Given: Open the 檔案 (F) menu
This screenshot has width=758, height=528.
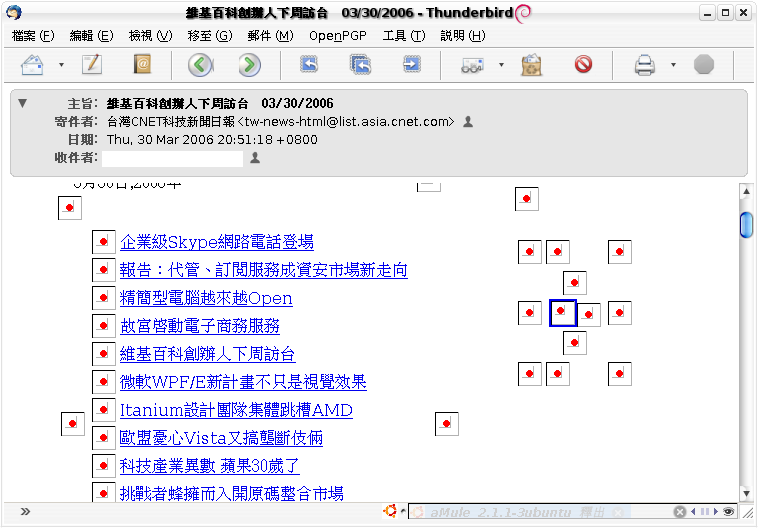Looking at the screenshot, I should tap(33, 36).
